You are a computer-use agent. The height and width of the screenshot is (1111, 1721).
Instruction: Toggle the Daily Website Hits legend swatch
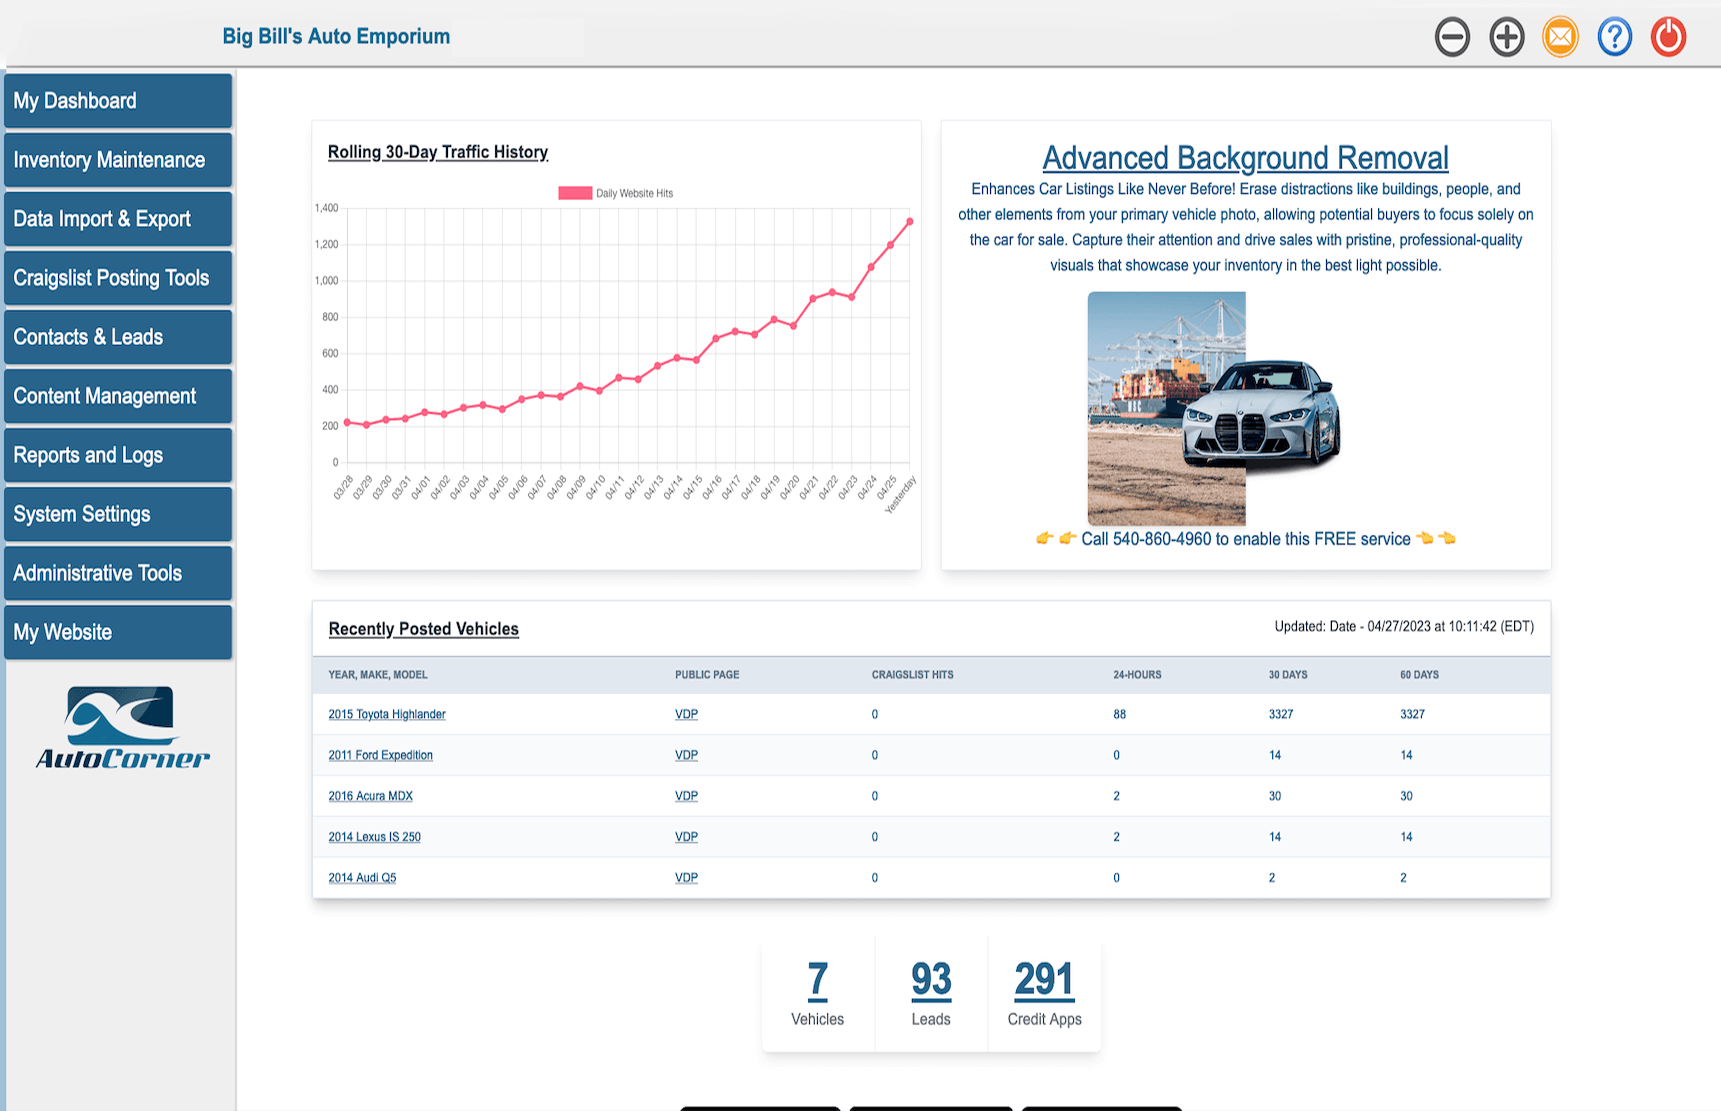[x=575, y=193]
